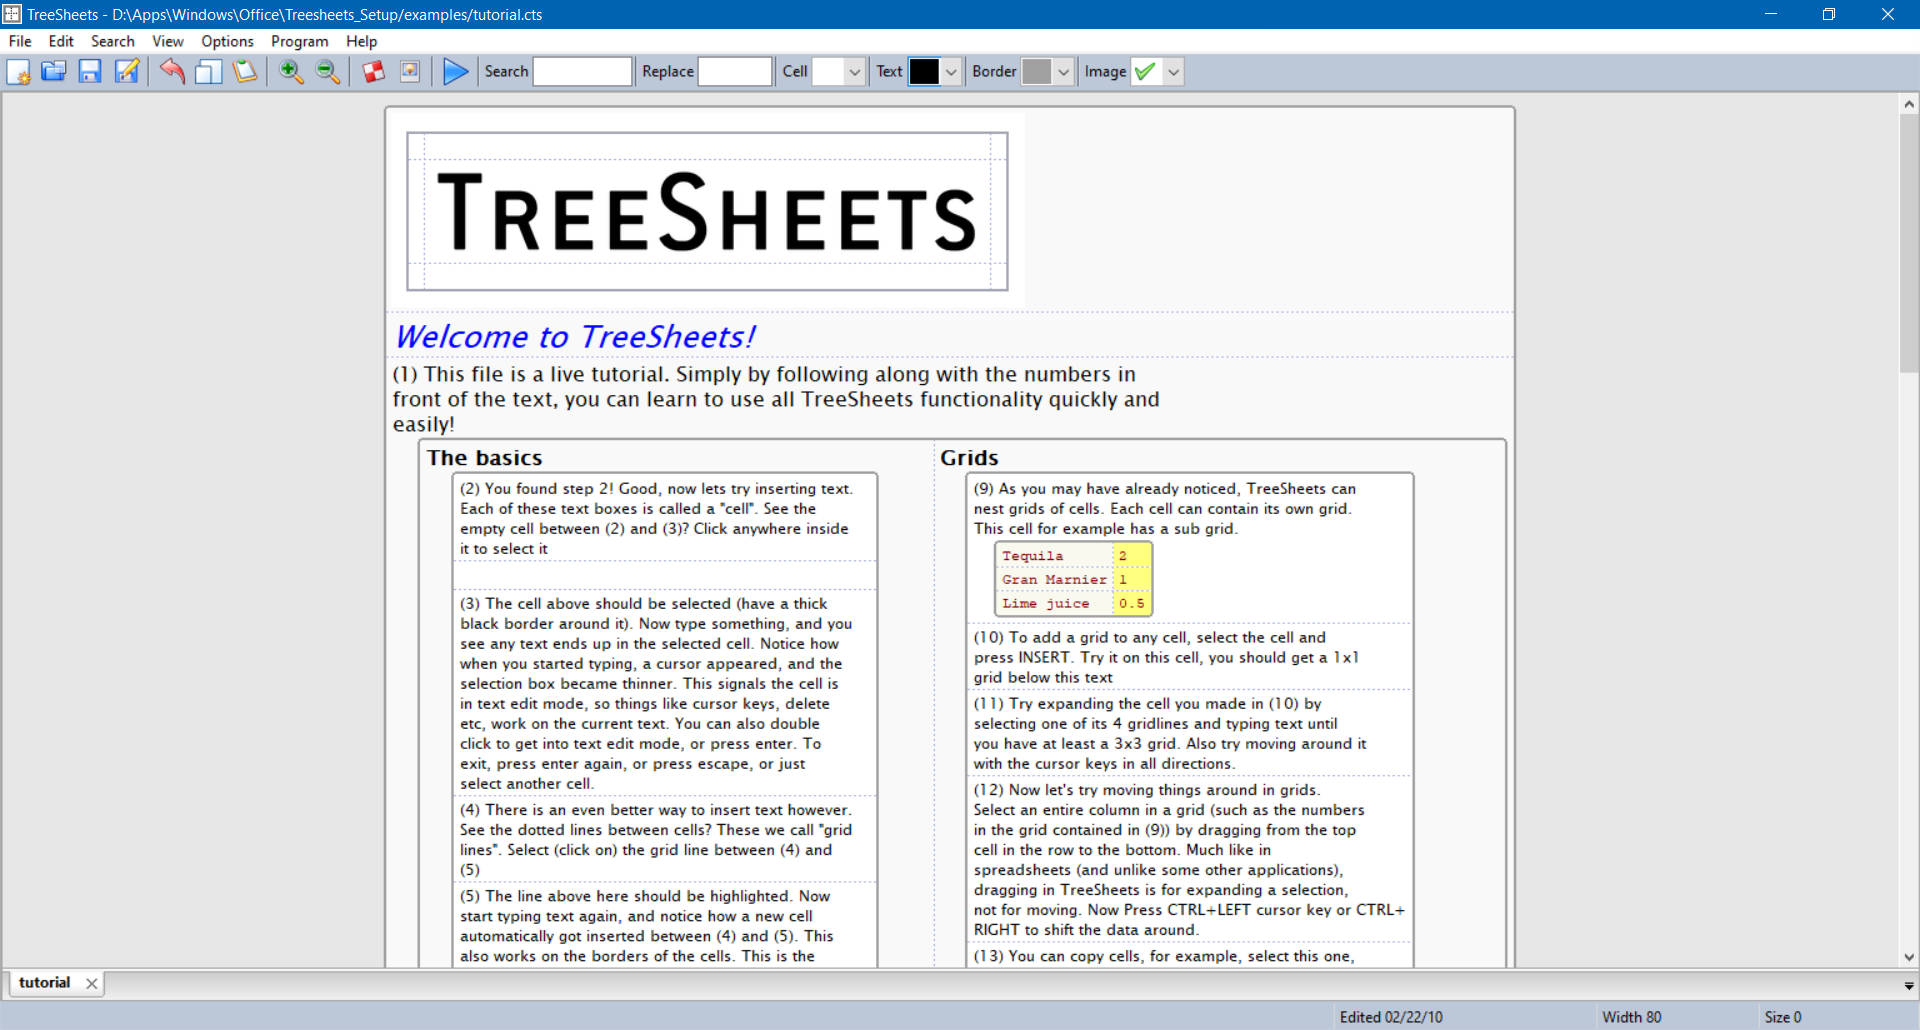1920x1030 pixels.
Task: Open an existing file
Action: coord(54,71)
